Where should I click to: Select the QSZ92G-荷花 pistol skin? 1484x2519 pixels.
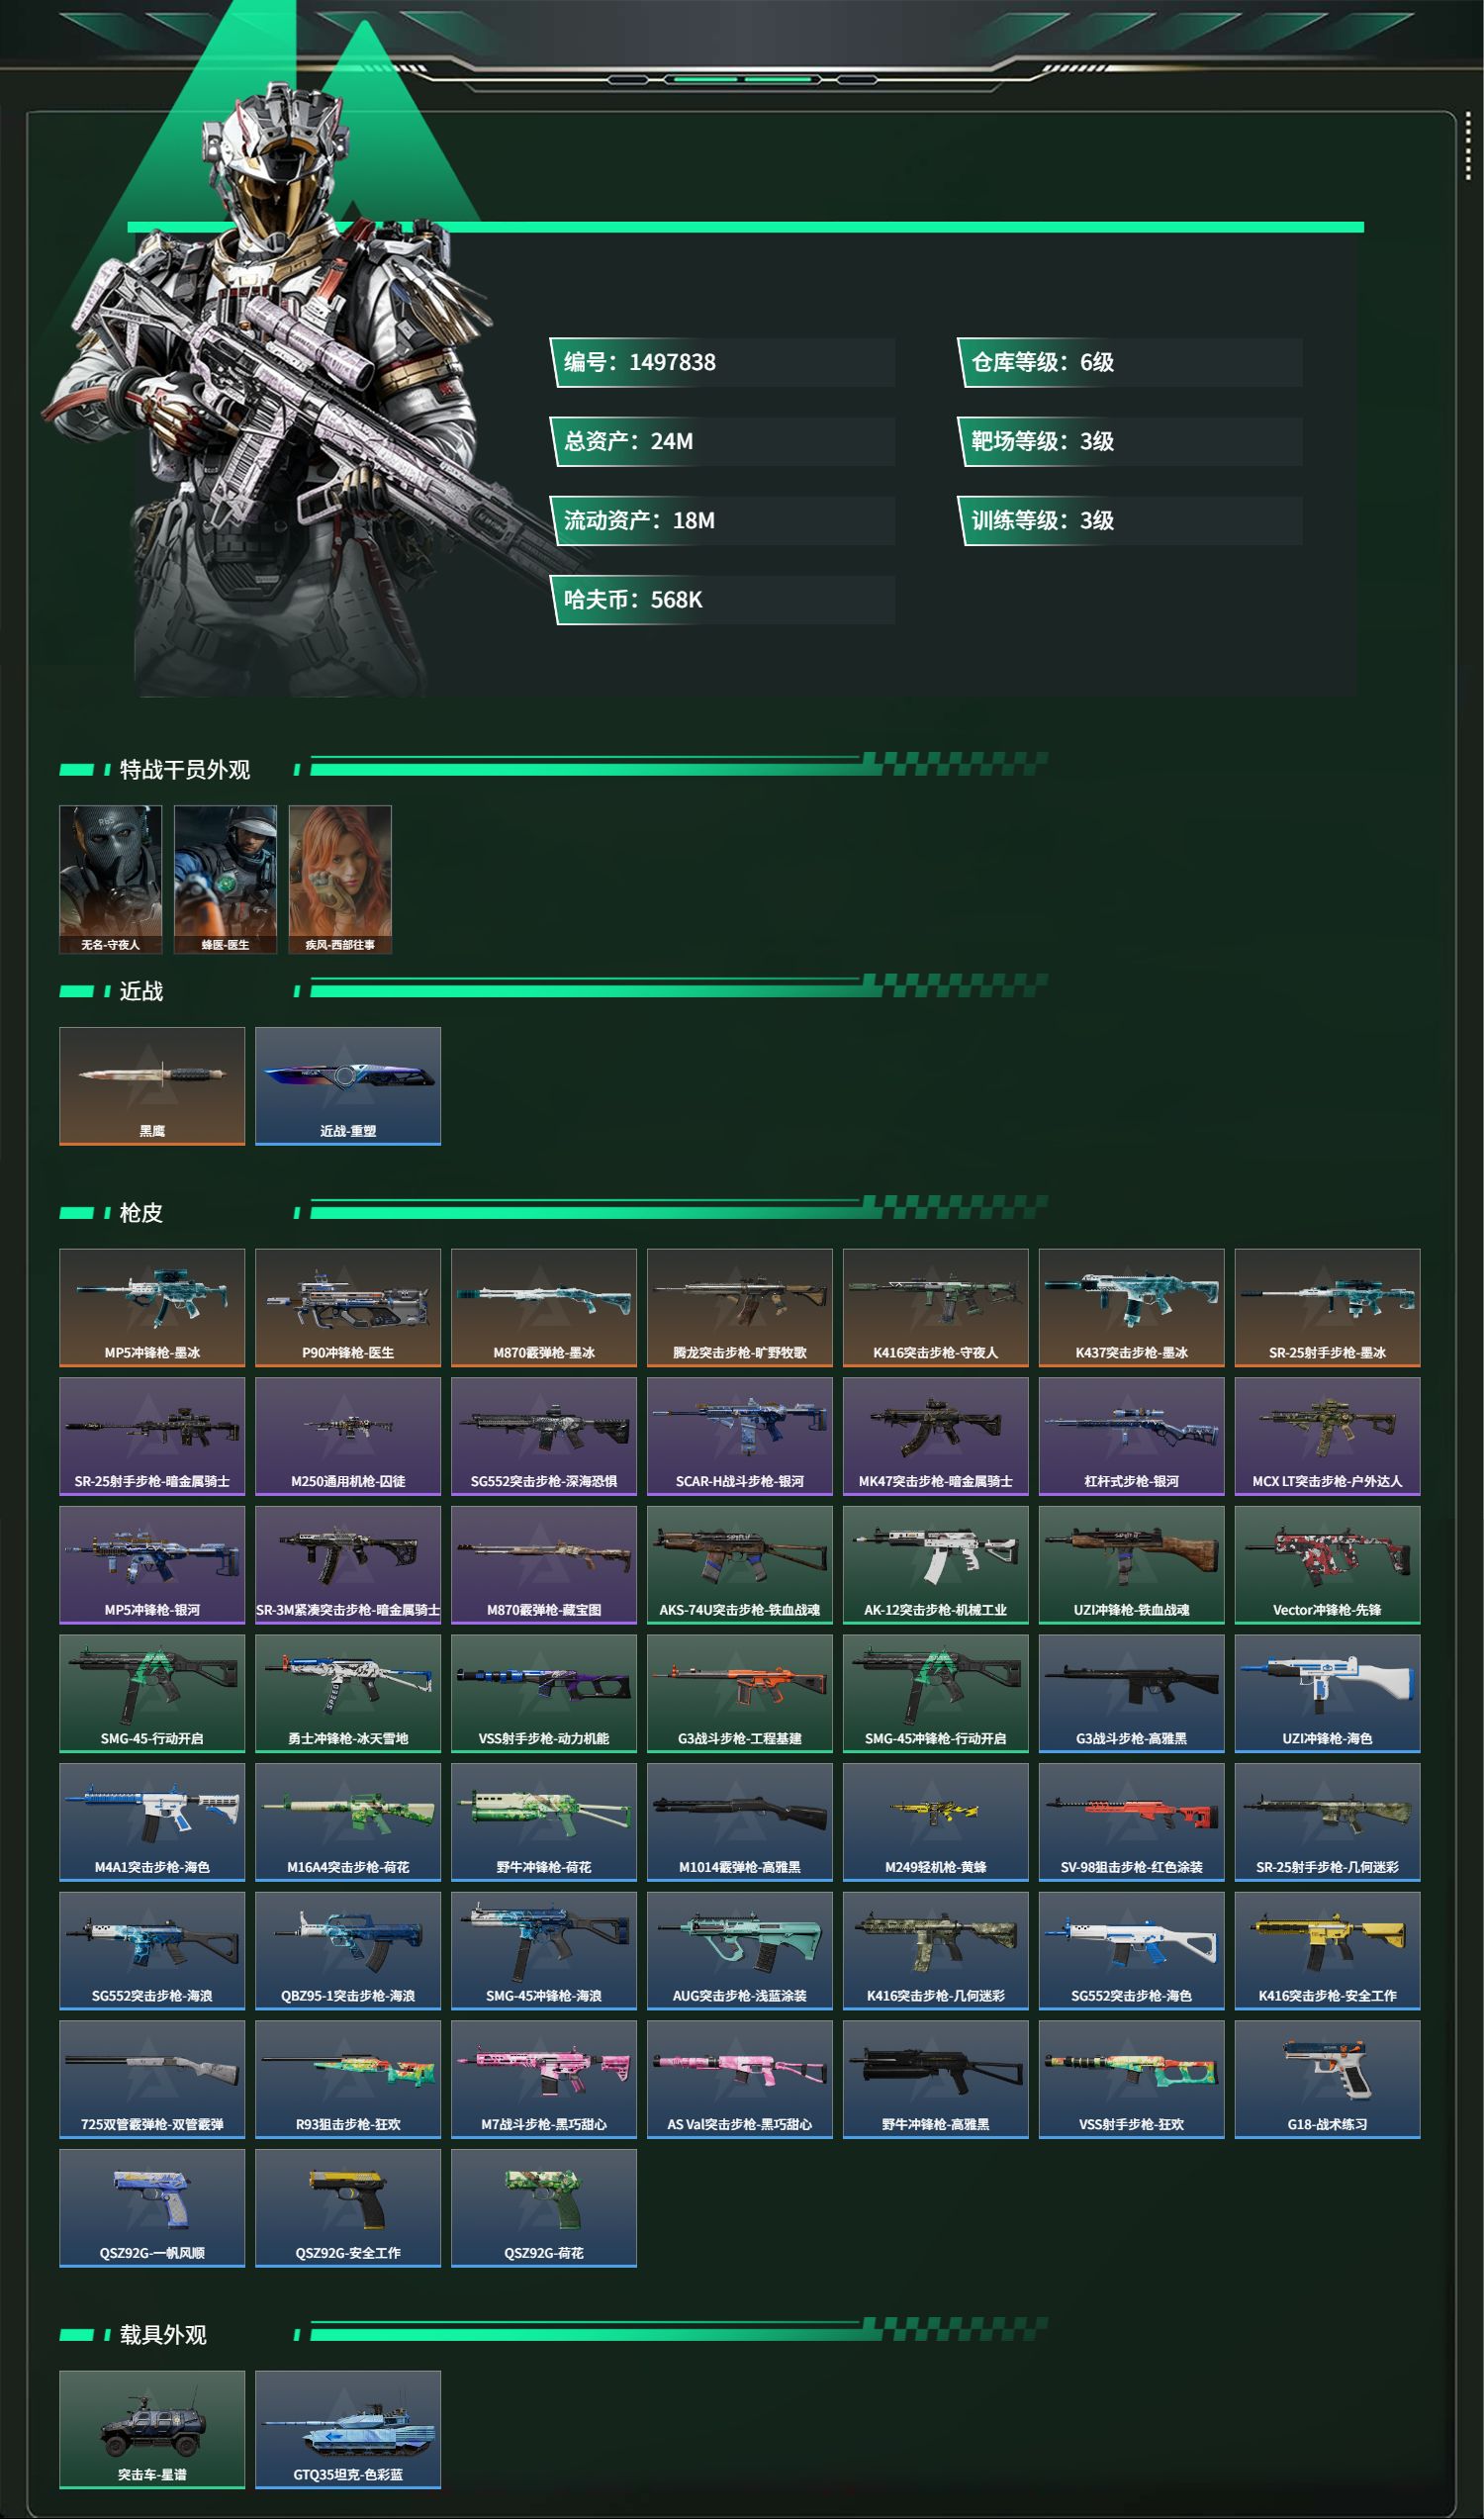544,2208
